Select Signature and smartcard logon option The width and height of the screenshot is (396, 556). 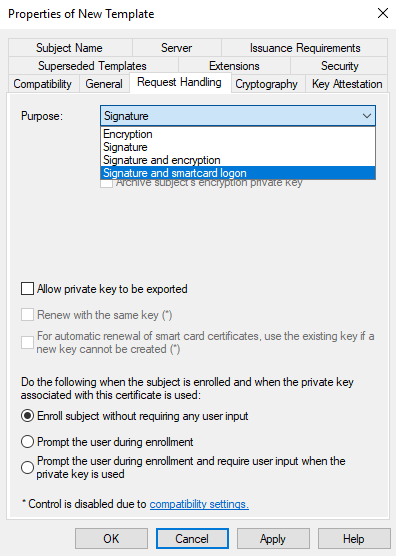pyautogui.click(x=238, y=173)
